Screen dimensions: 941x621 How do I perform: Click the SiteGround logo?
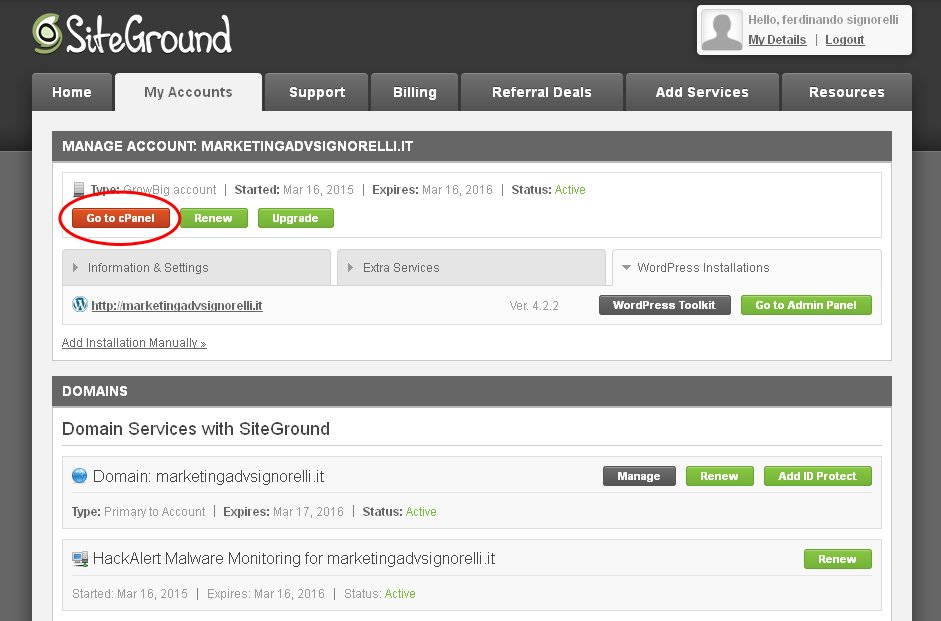coord(132,34)
